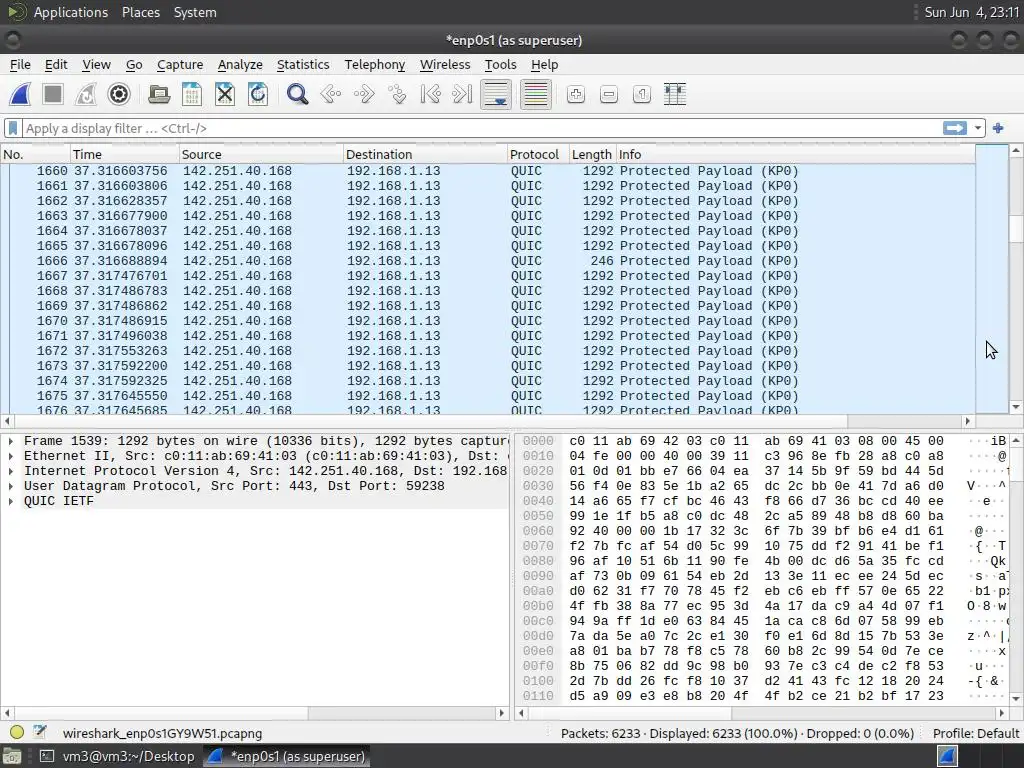The height and width of the screenshot is (768, 1024).
Task: Click the date and time clock
Action: click(x=972, y=12)
